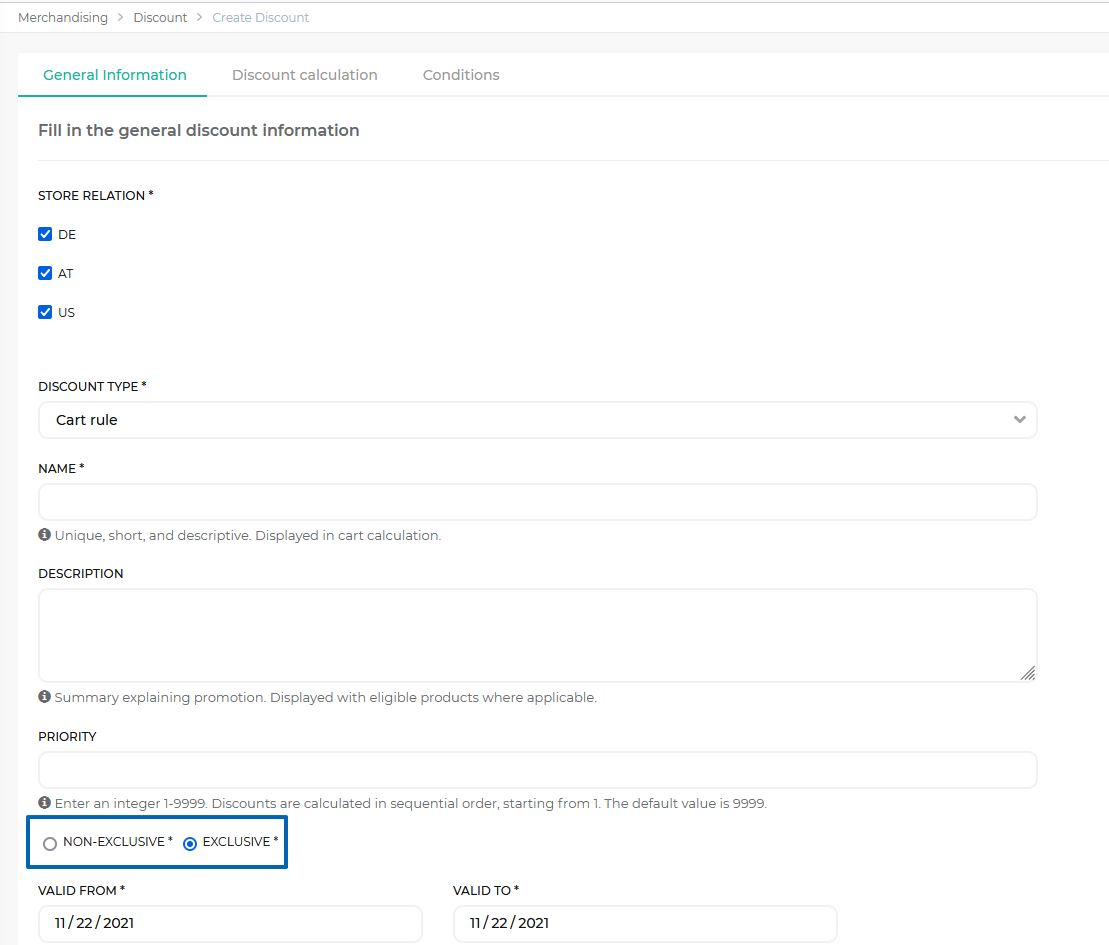Switch to the Conditions tab
The height and width of the screenshot is (945, 1109).
(461, 75)
